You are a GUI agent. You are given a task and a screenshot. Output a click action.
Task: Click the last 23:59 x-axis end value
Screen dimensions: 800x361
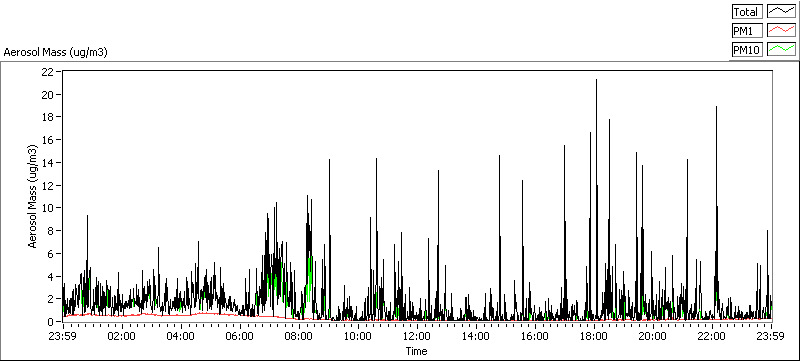click(771, 336)
